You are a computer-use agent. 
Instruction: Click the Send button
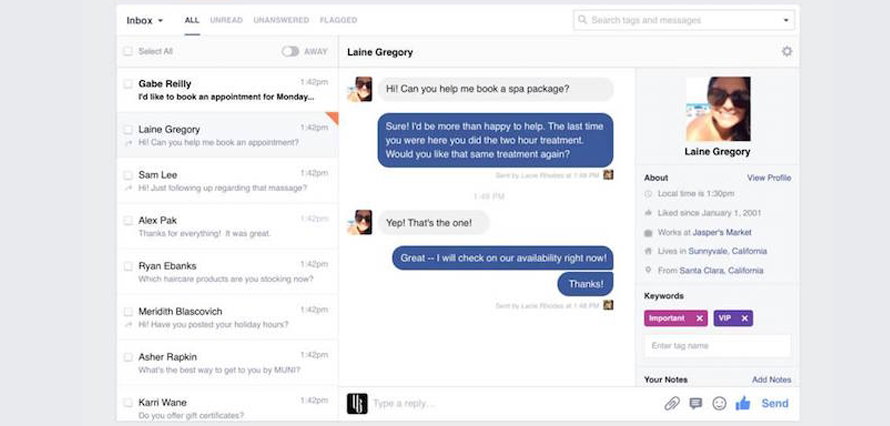pos(775,403)
